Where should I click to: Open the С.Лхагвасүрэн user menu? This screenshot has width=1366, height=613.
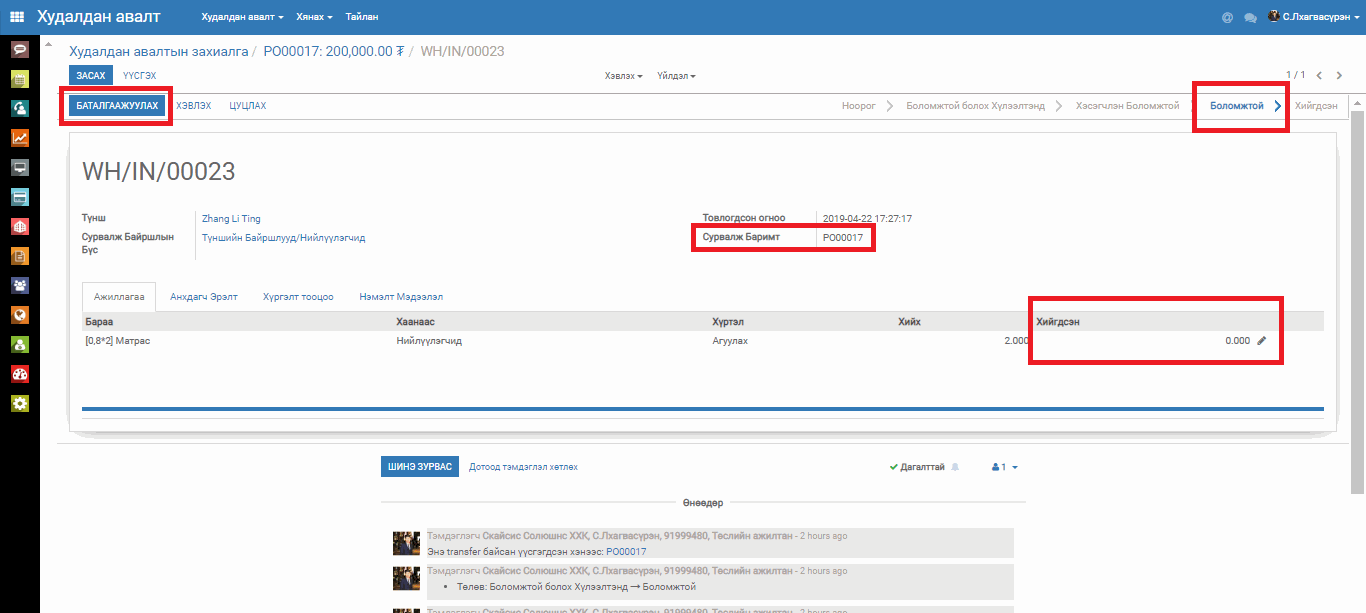[x=1314, y=17]
